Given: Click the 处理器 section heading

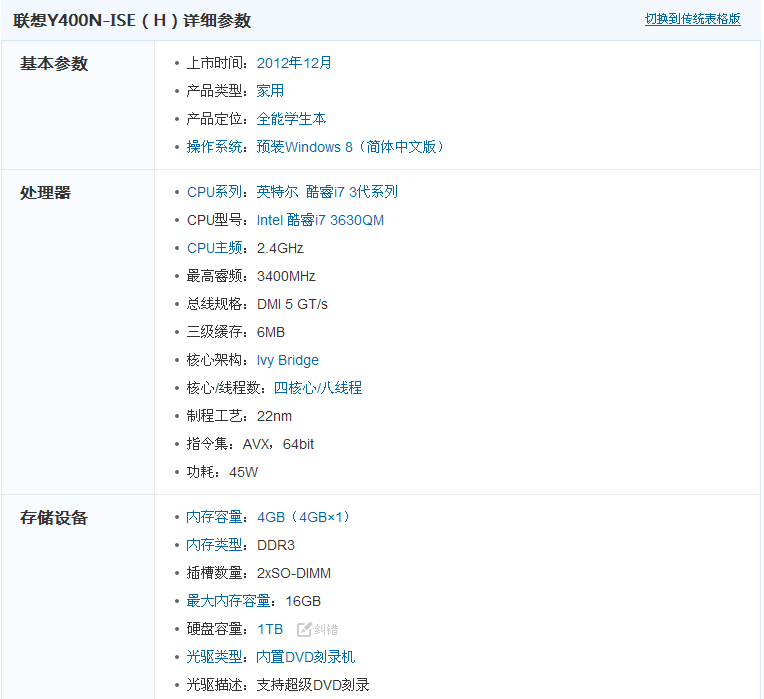Looking at the screenshot, I should coord(45,193).
